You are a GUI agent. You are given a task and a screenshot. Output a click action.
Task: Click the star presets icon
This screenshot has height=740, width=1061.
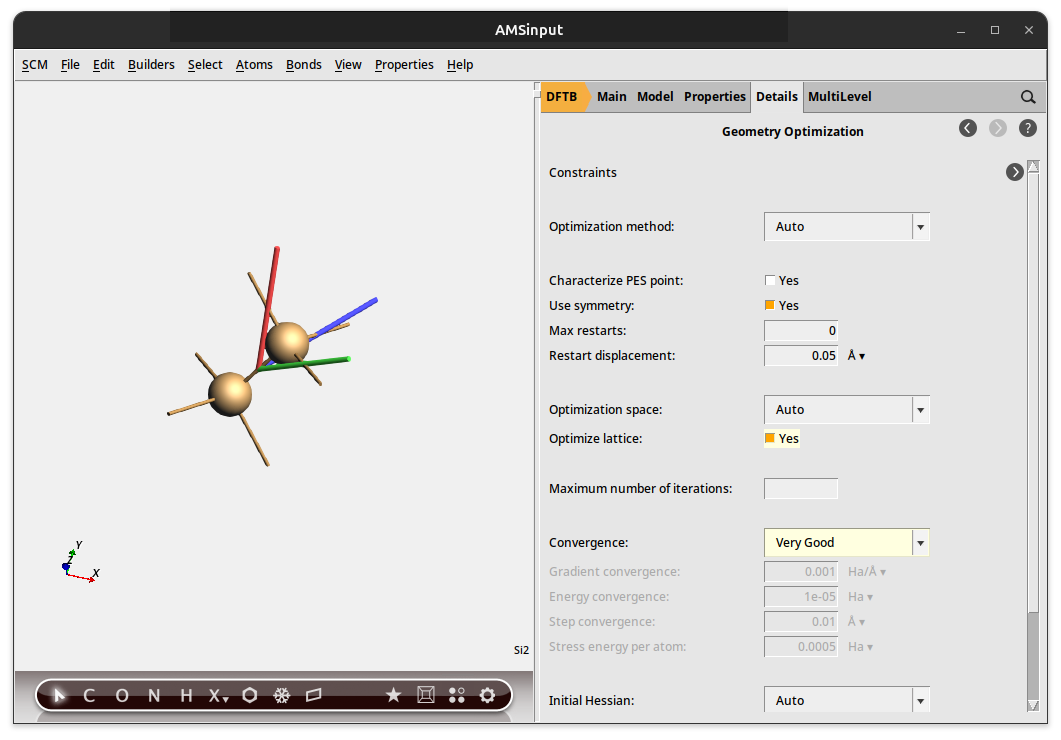click(x=393, y=695)
